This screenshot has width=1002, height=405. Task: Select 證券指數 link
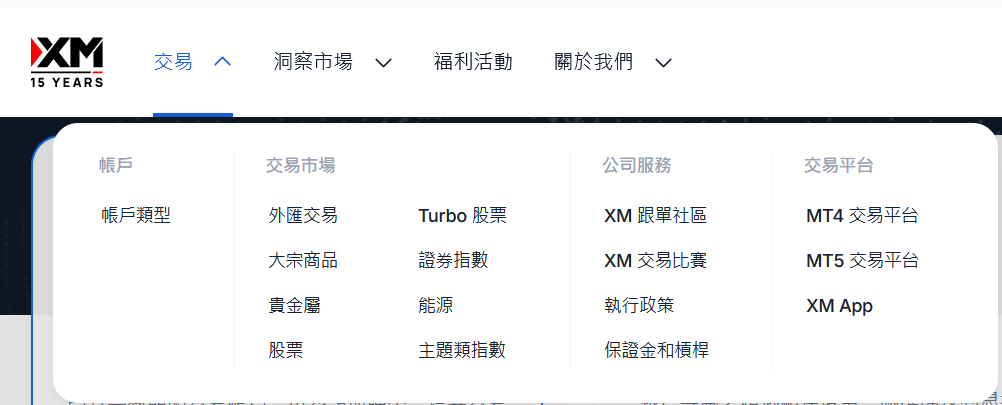pyautogui.click(x=453, y=261)
